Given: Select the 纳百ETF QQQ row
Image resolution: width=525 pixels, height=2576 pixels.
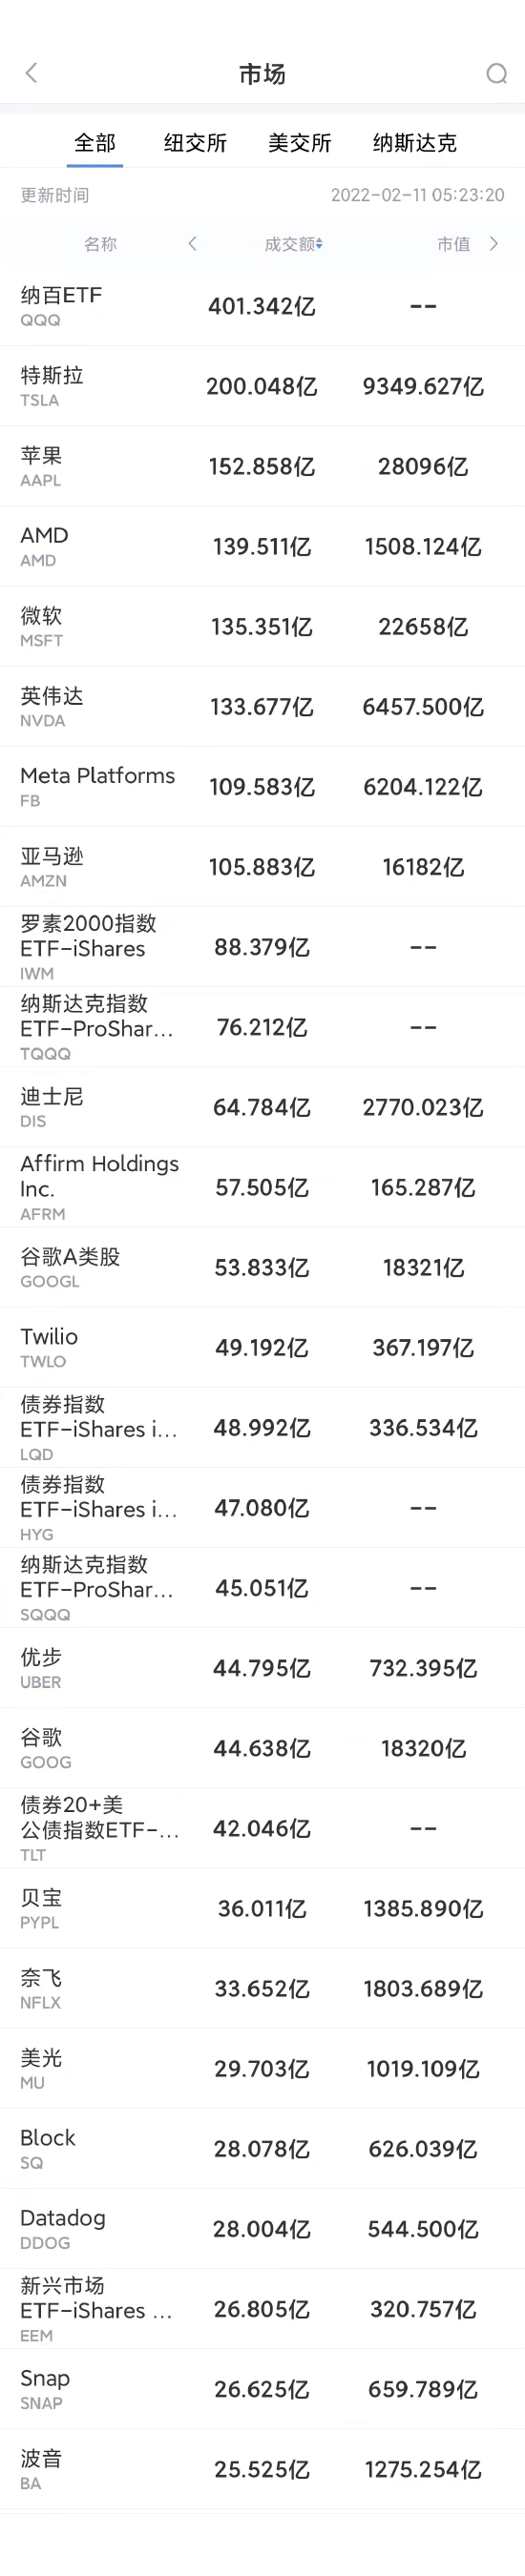Looking at the screenshot, I should pos(262,306).
